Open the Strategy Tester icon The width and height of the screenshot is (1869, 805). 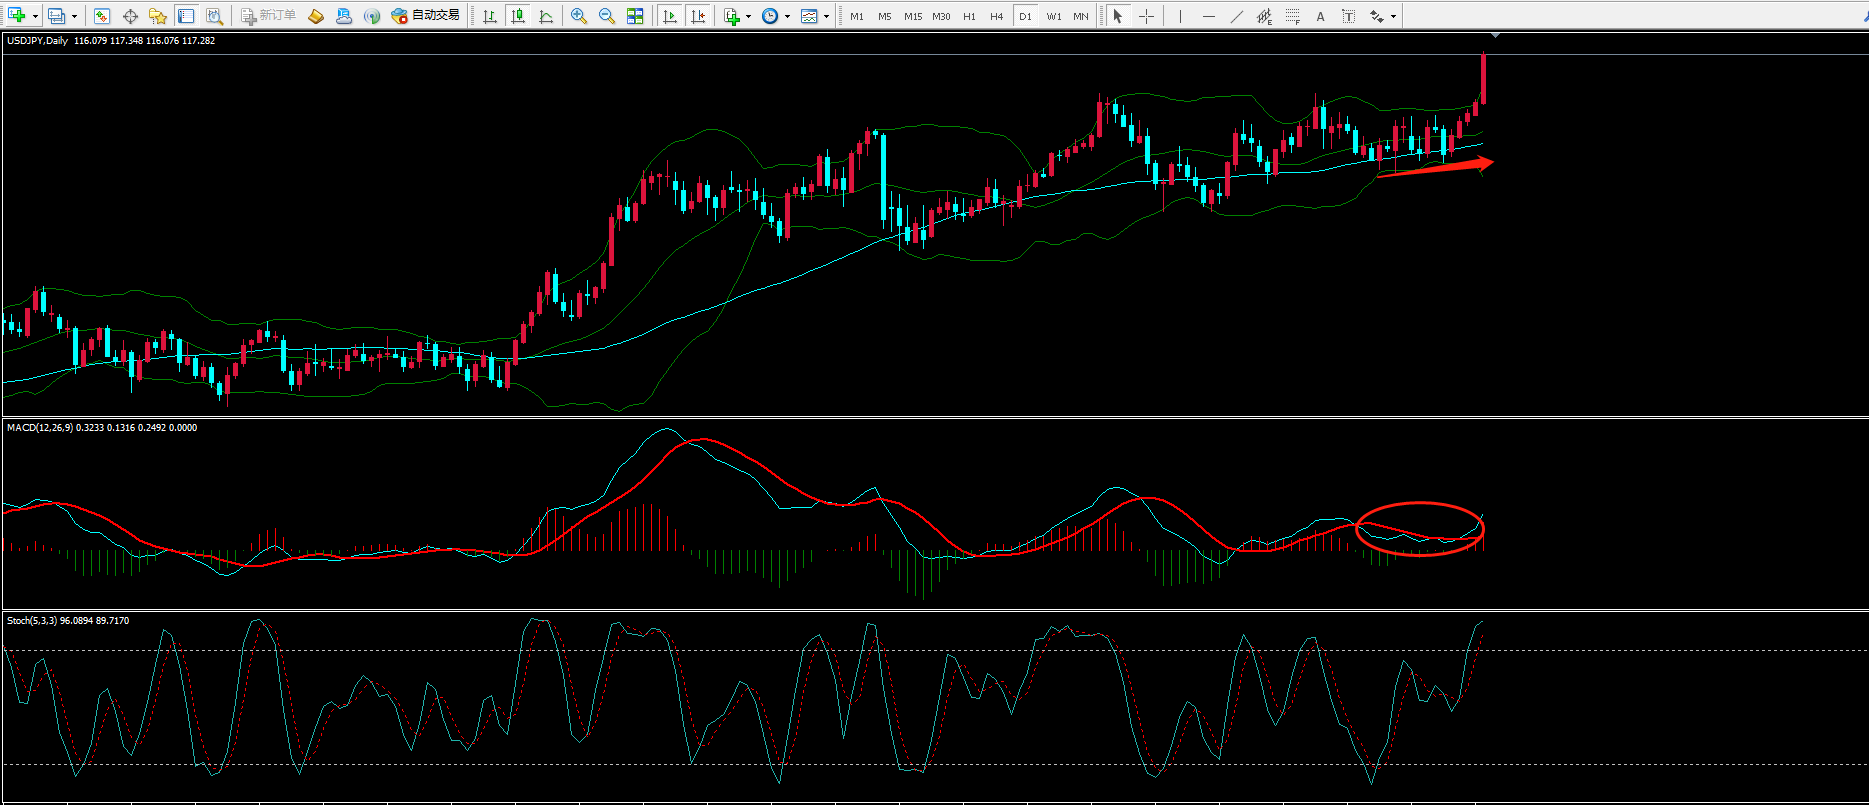click(214, 16)
